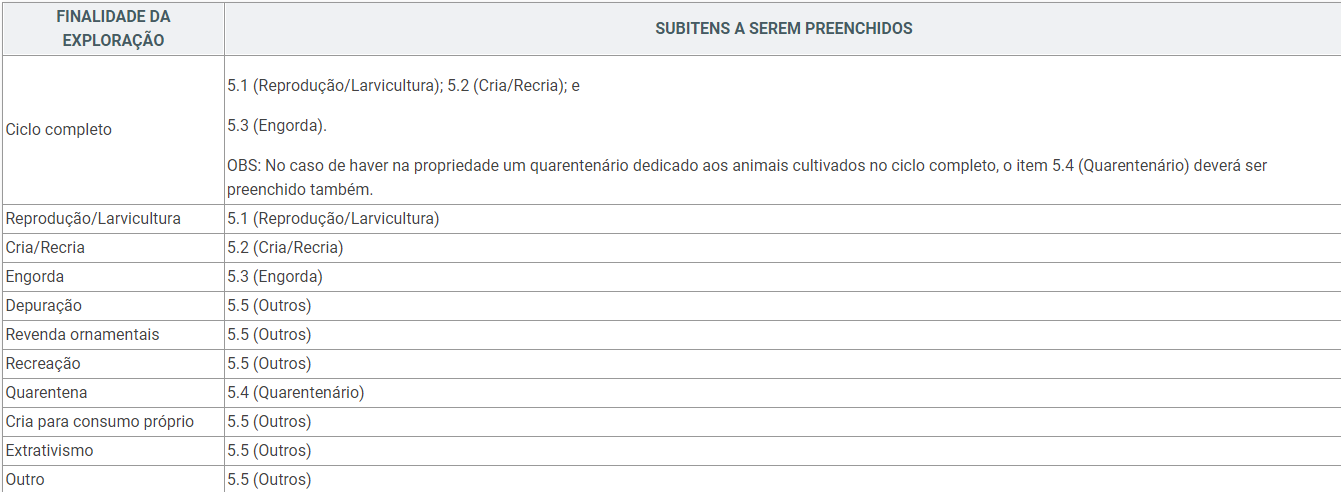The width and height of the screenshot is (1341, 492).
Task: Select the 'Reprodução/Larvicultura' row label
Action: click(93, 218)
